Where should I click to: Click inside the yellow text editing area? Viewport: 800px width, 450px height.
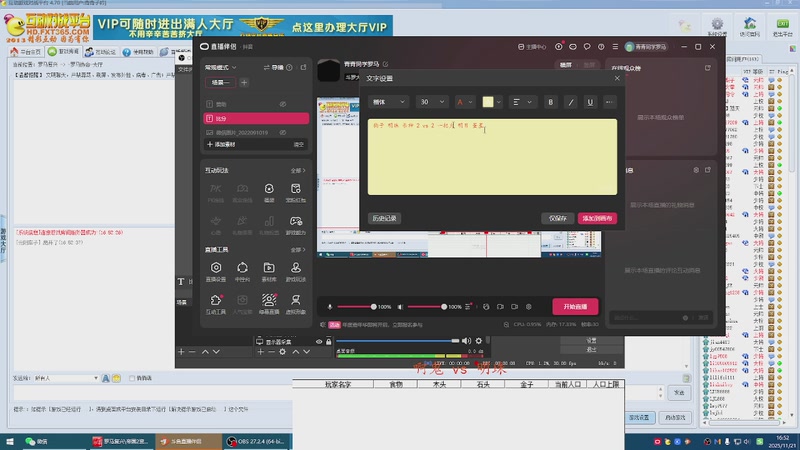492,157
